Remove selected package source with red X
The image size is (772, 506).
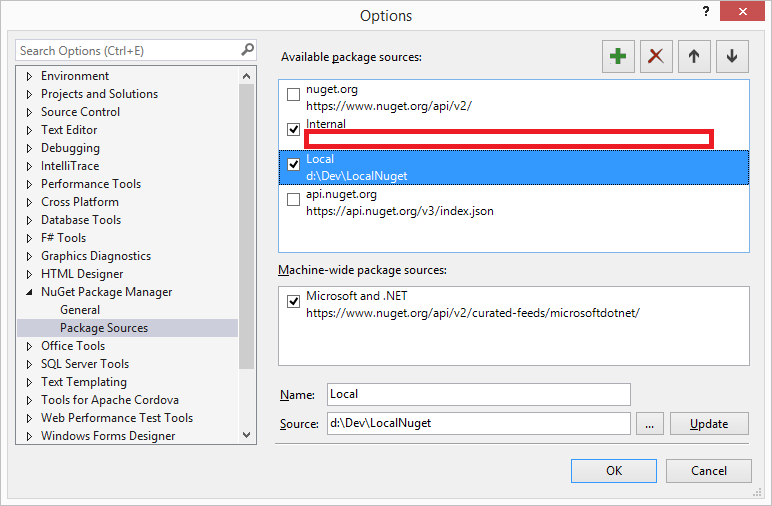656,57
